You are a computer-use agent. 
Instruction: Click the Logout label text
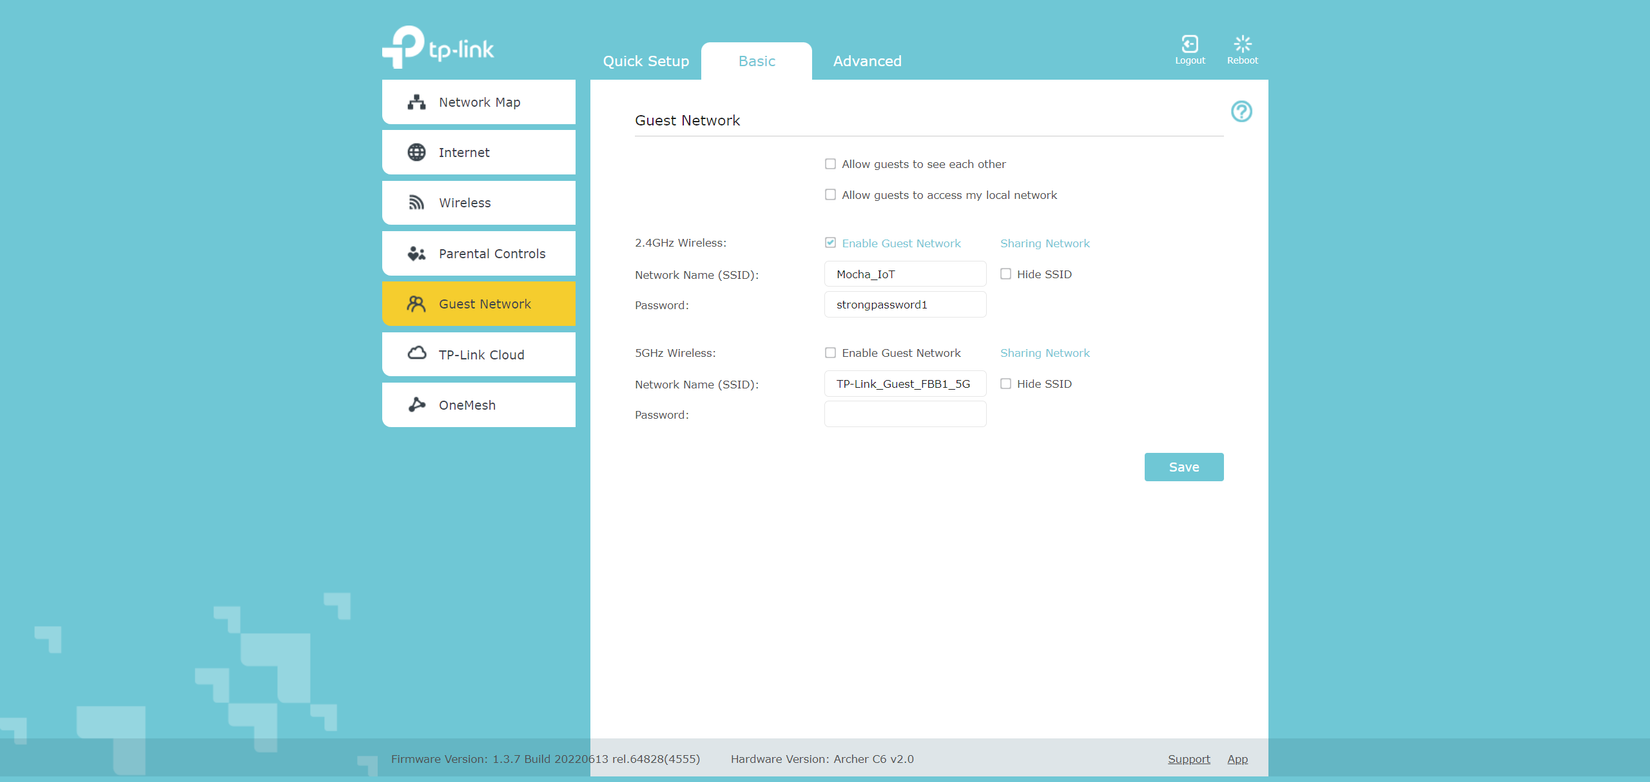click(1190, 61)
